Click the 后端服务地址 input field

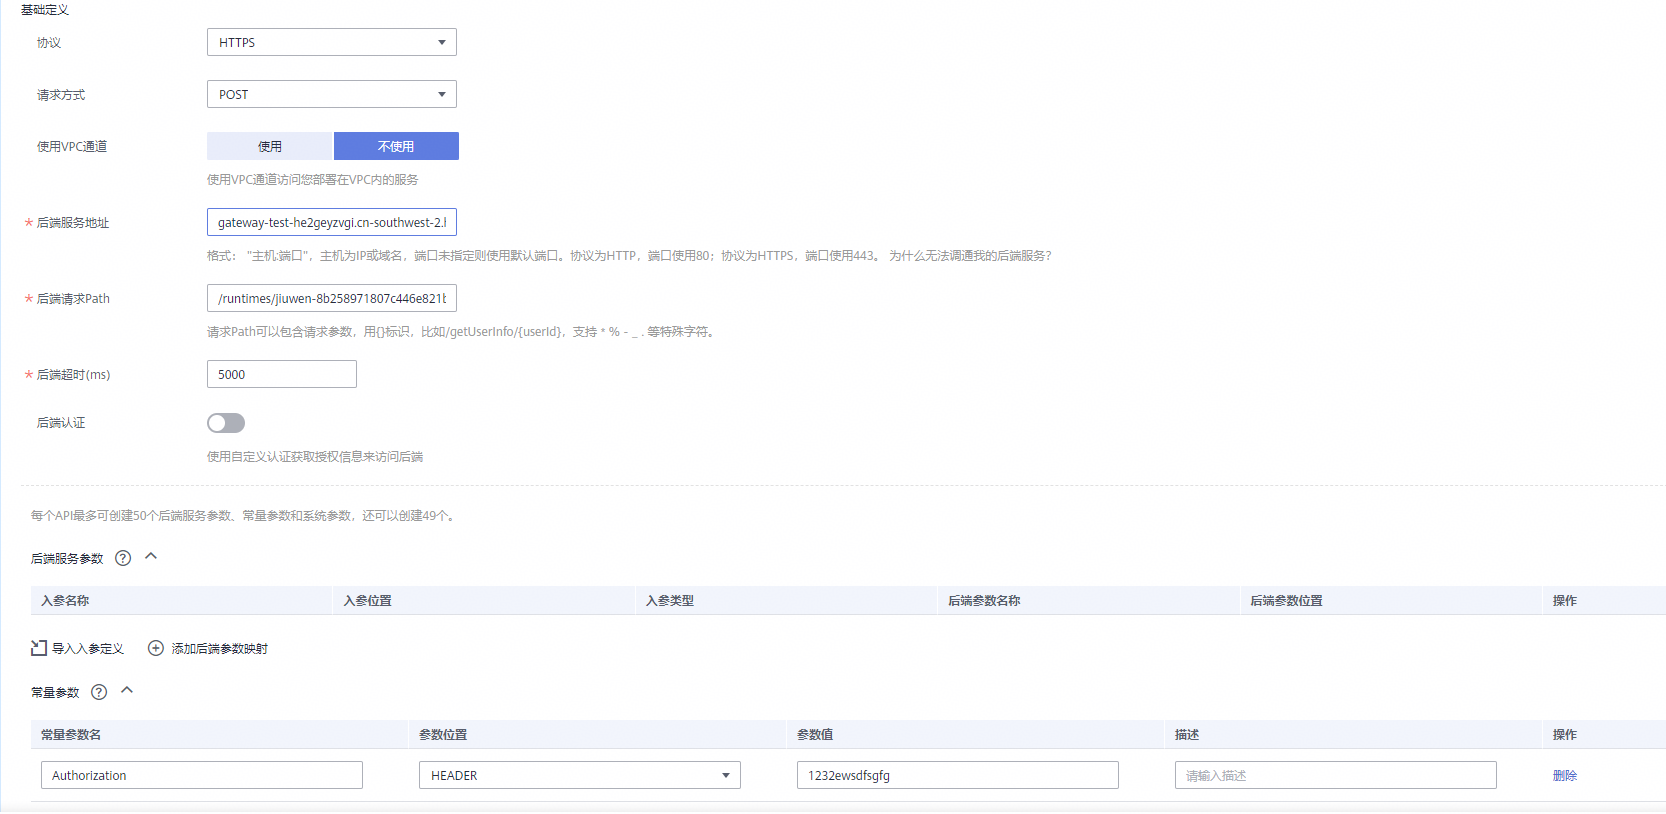331,222
